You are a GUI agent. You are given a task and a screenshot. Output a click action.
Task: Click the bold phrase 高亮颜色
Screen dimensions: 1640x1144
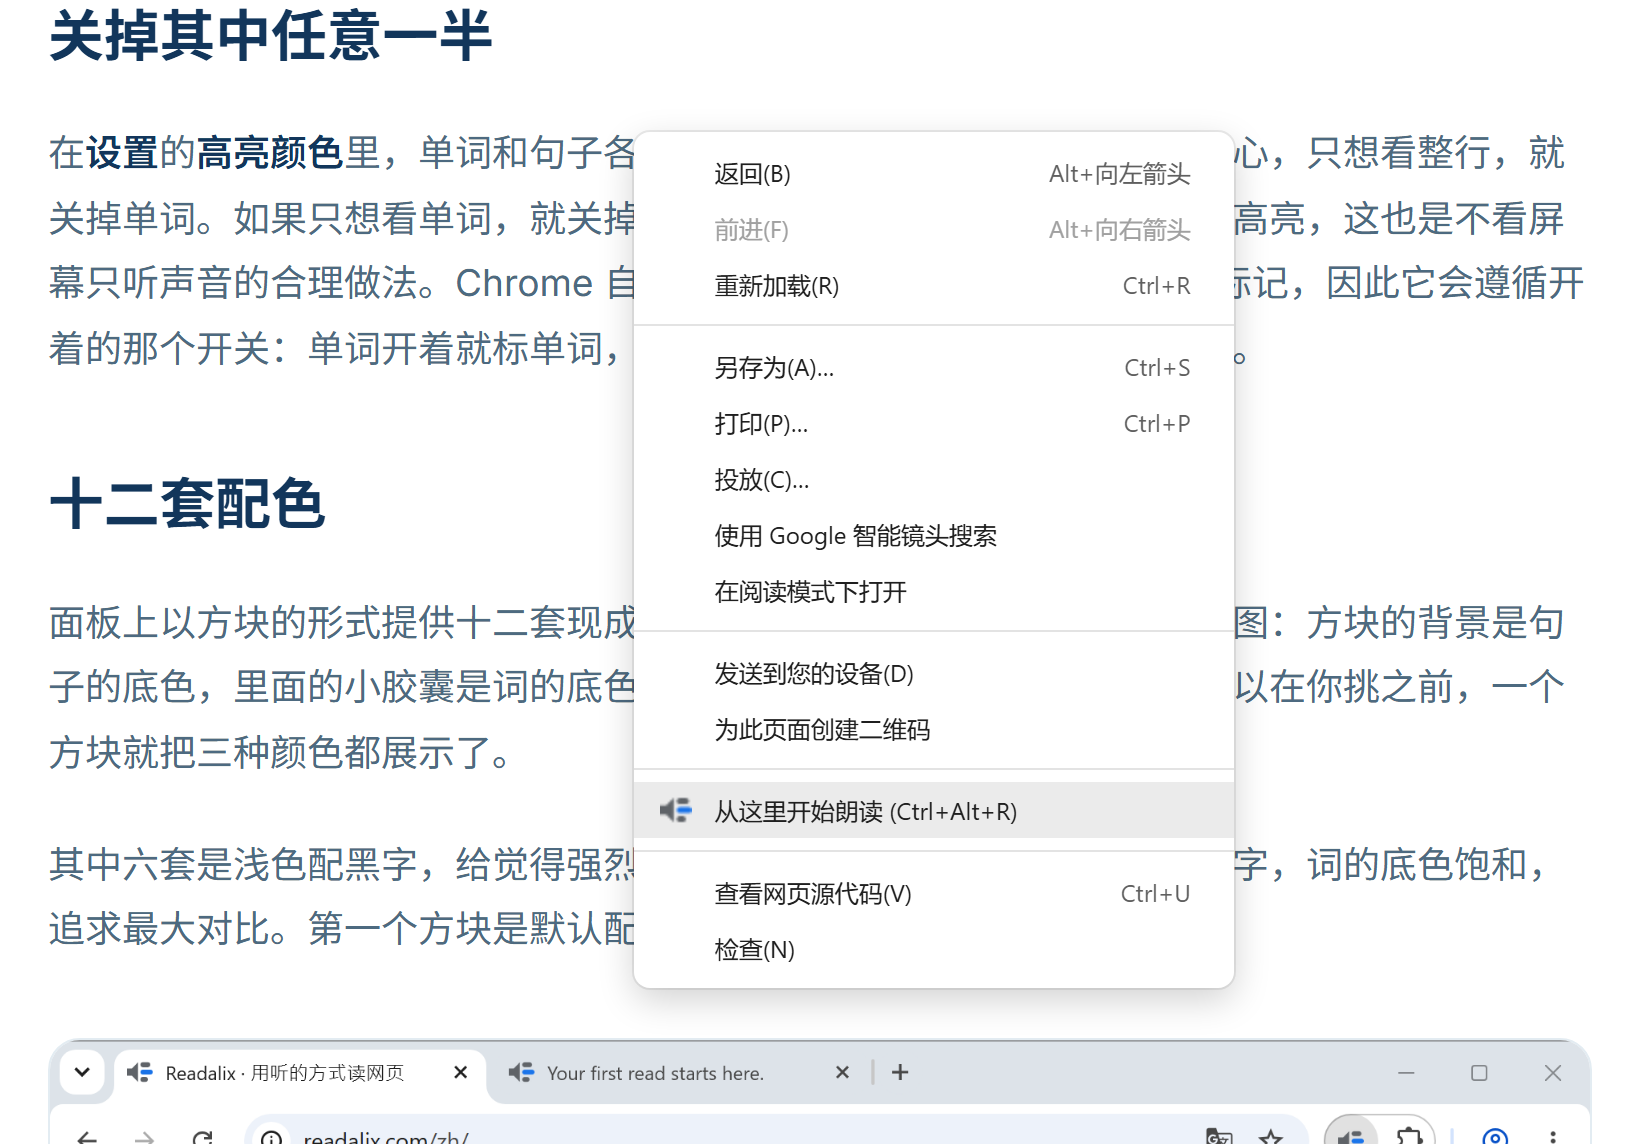(270, 153)
